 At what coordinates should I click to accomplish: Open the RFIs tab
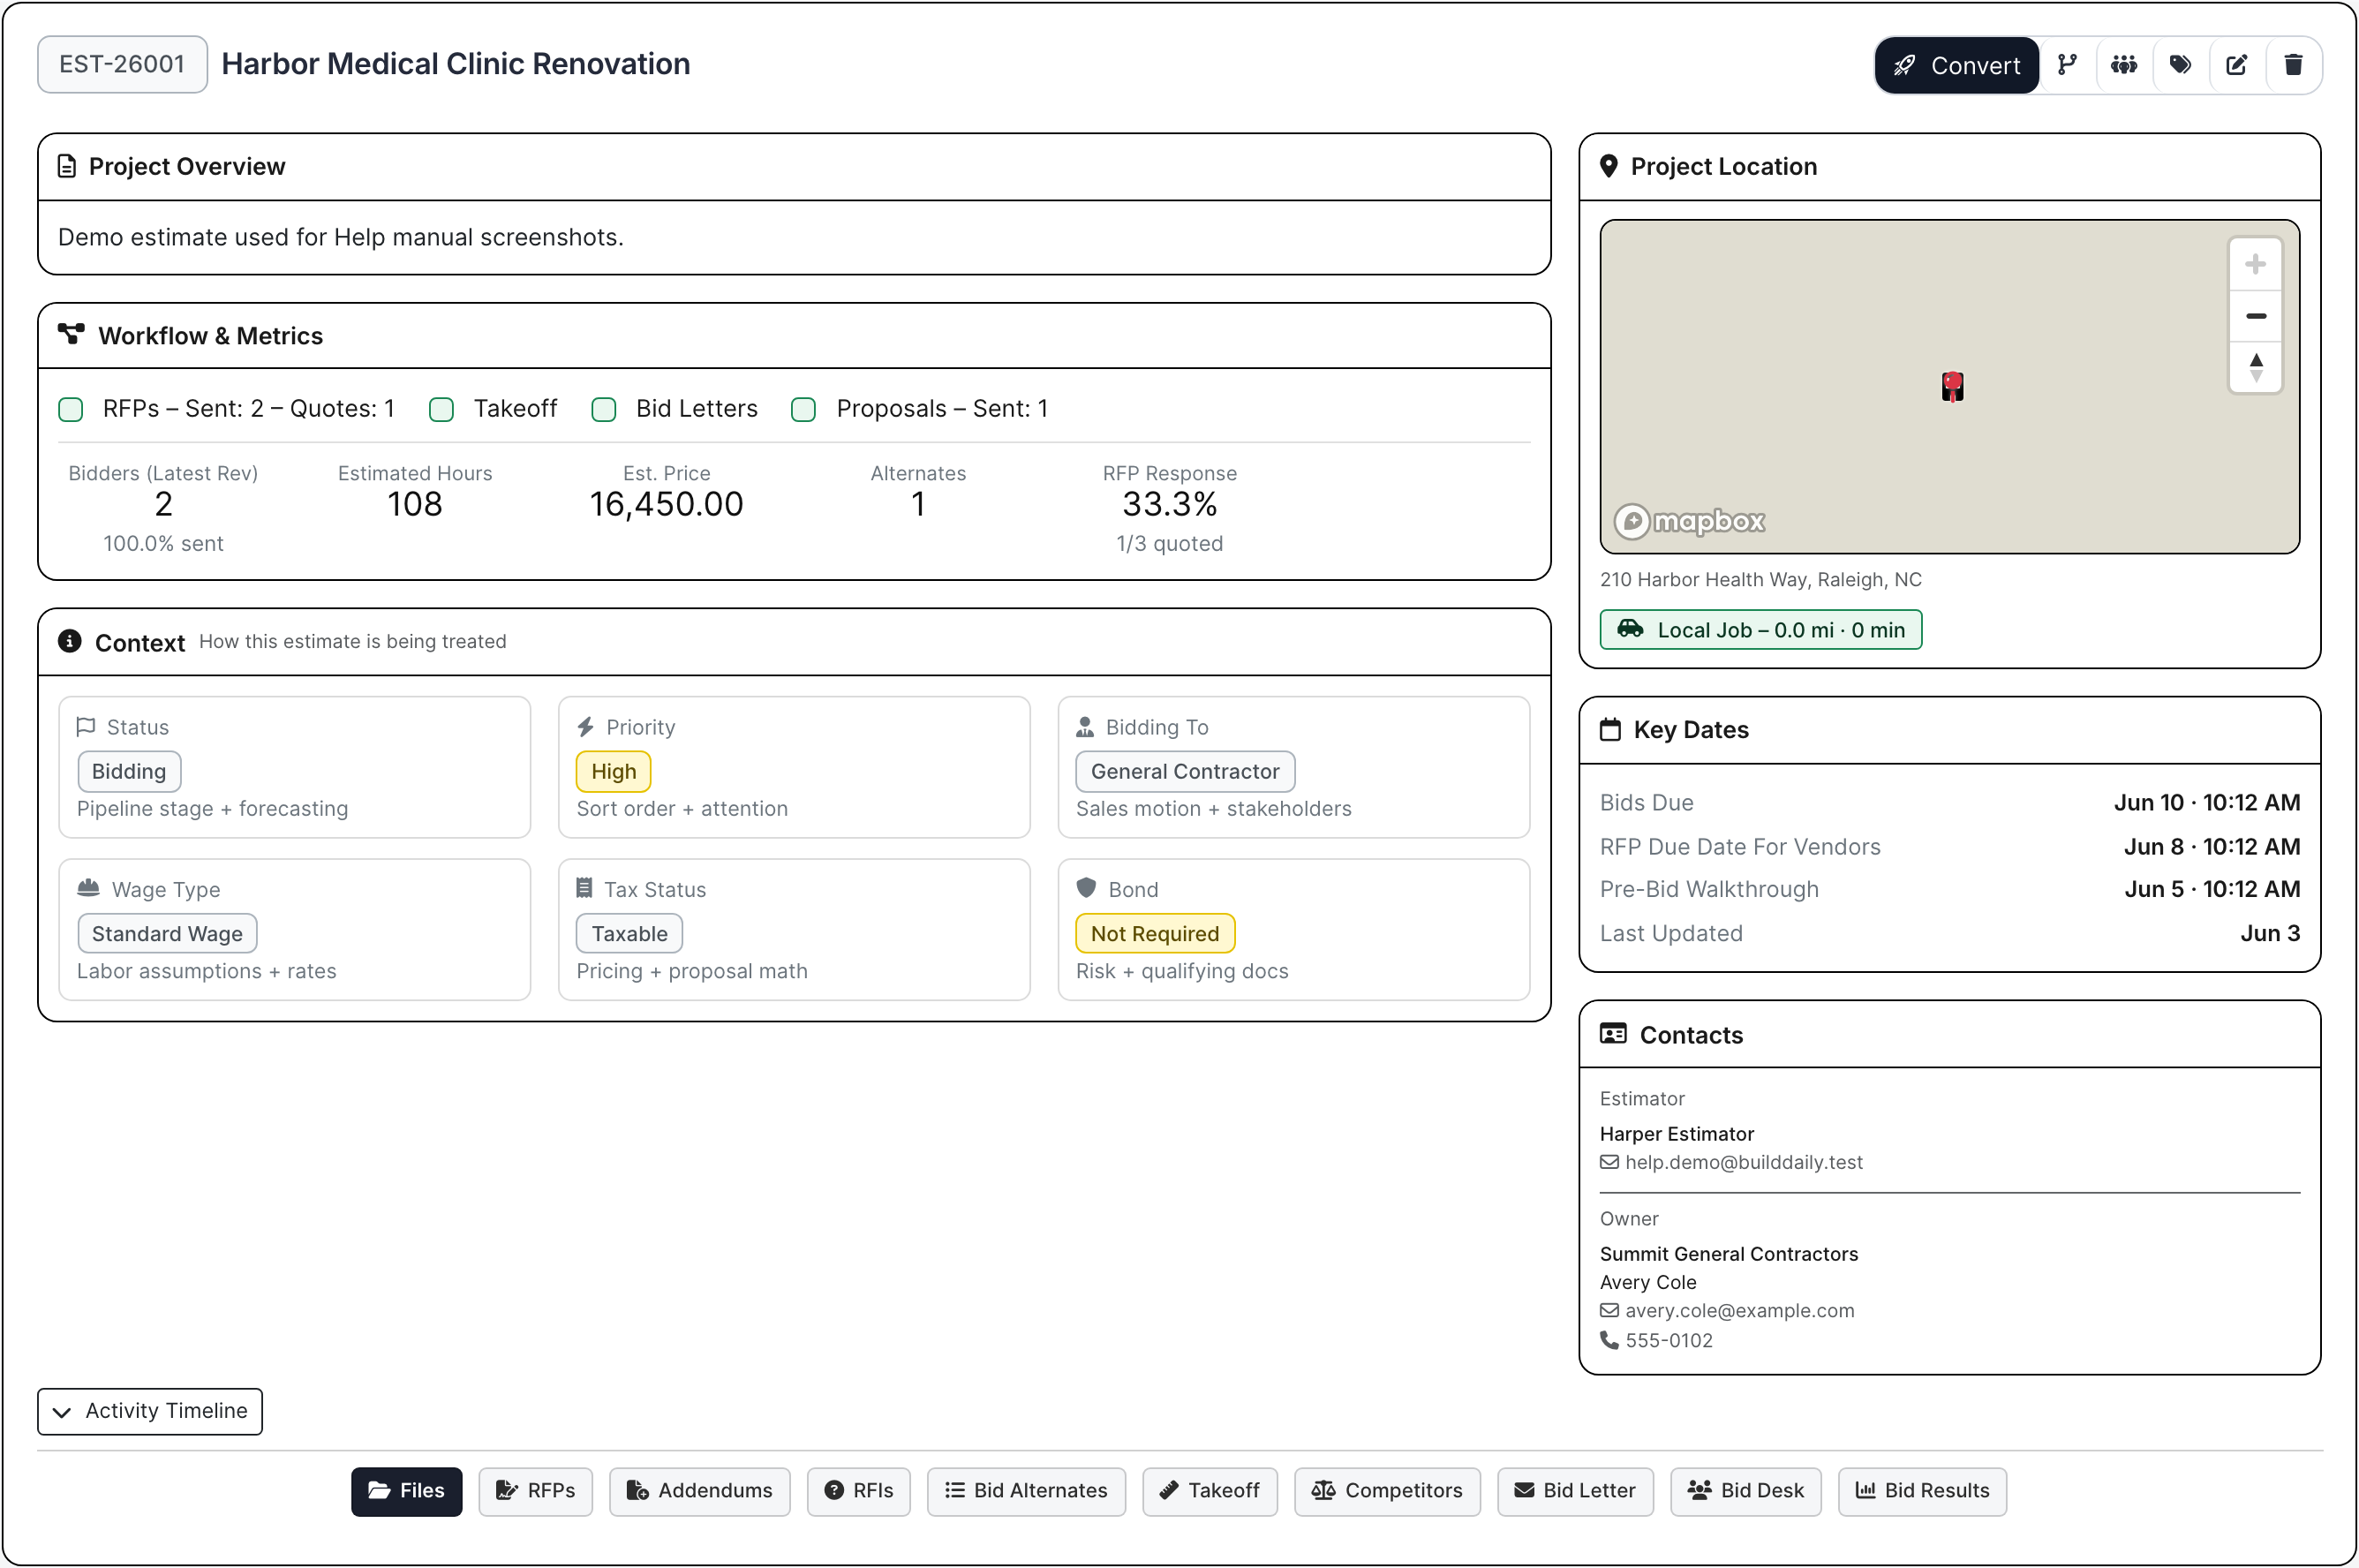tap(858, 1491)
